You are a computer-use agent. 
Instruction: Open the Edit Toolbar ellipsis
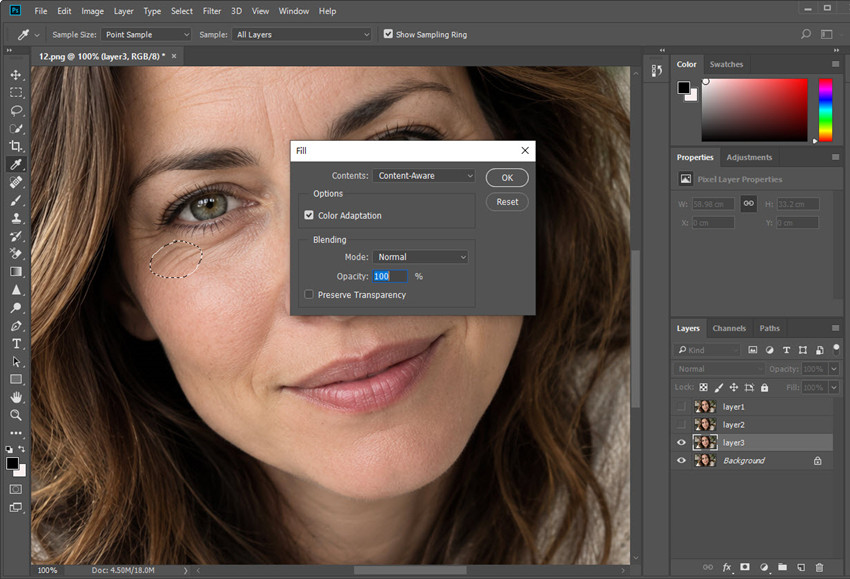pyautogui.click(x=16, y=433)
